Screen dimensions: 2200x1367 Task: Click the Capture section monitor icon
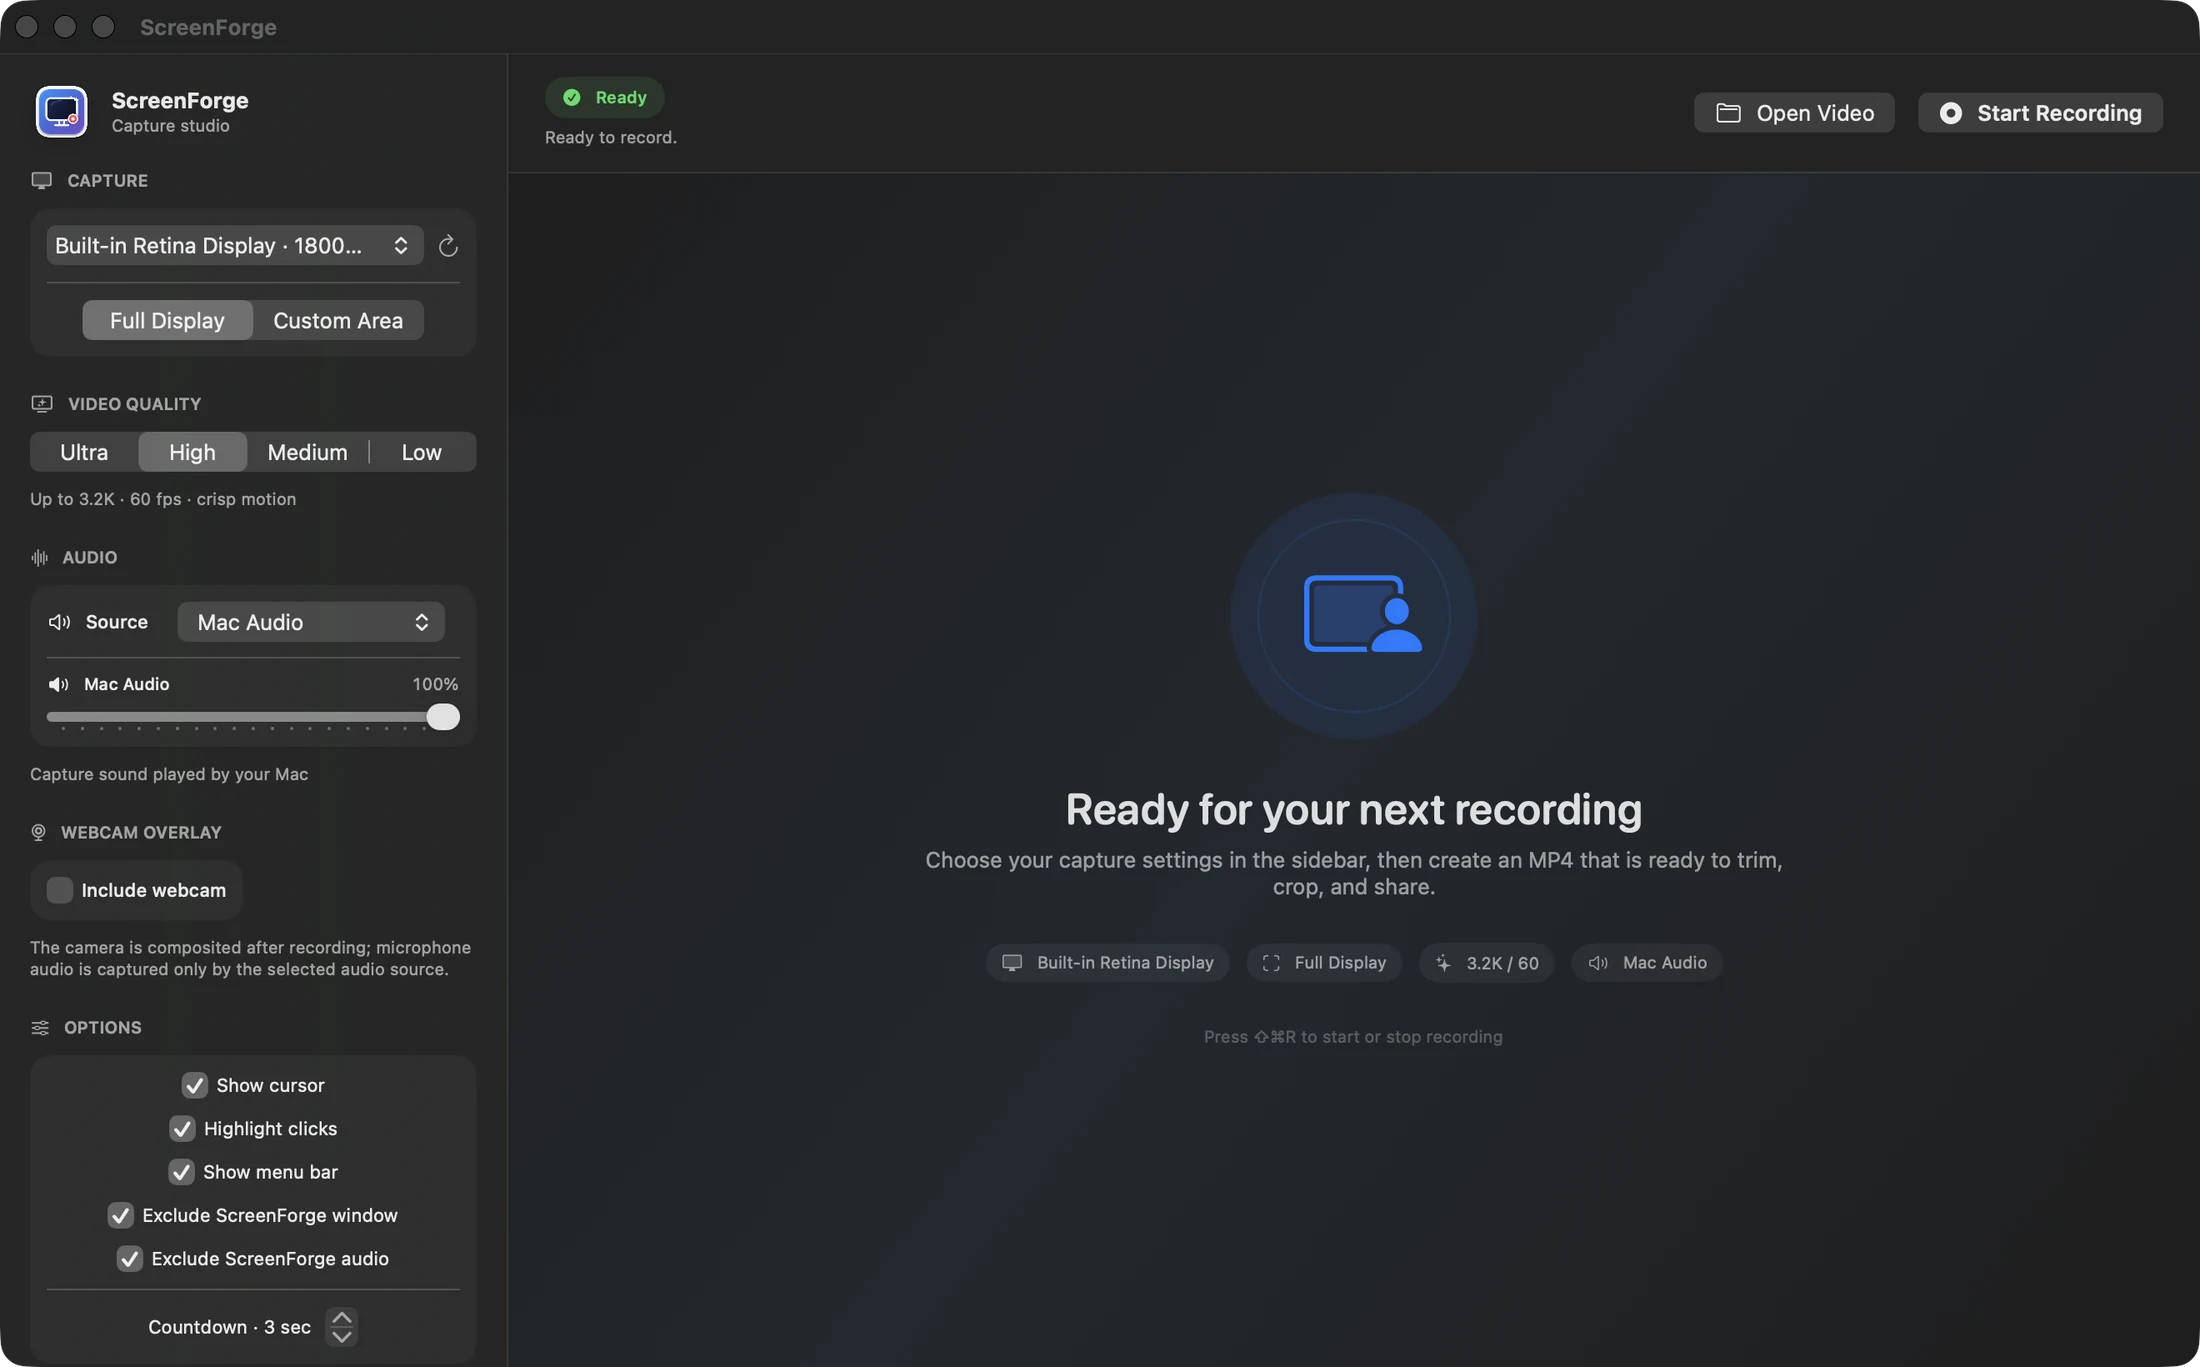(41, 180)
